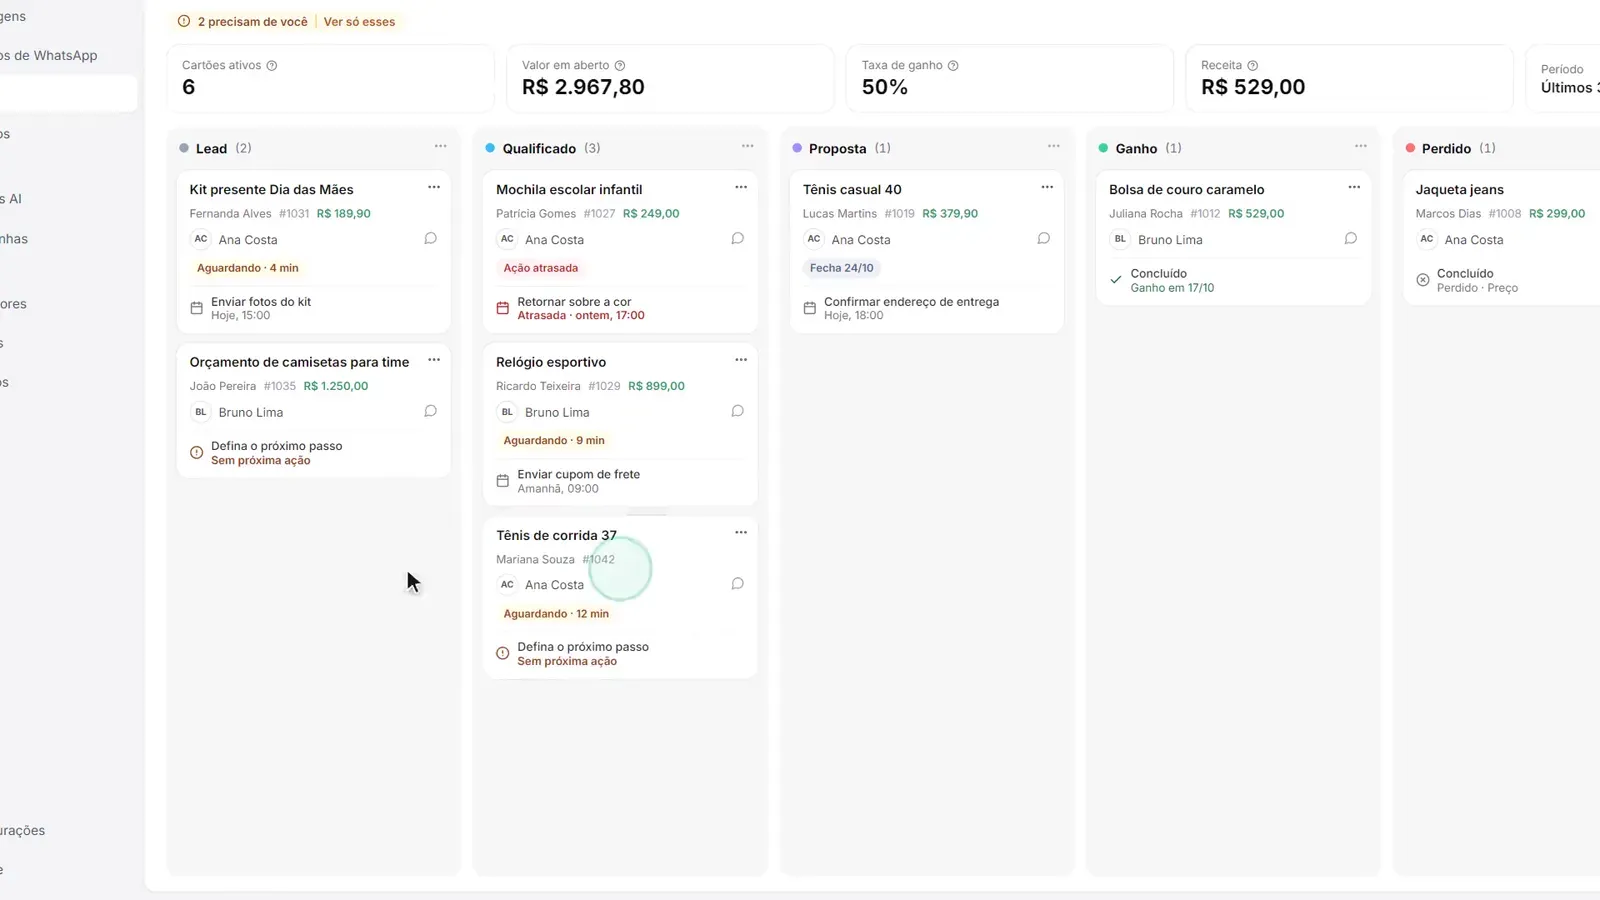Click the Ver só esses link
The height and width of the screenshot is (900, 1600).
[x=359, y=22]
